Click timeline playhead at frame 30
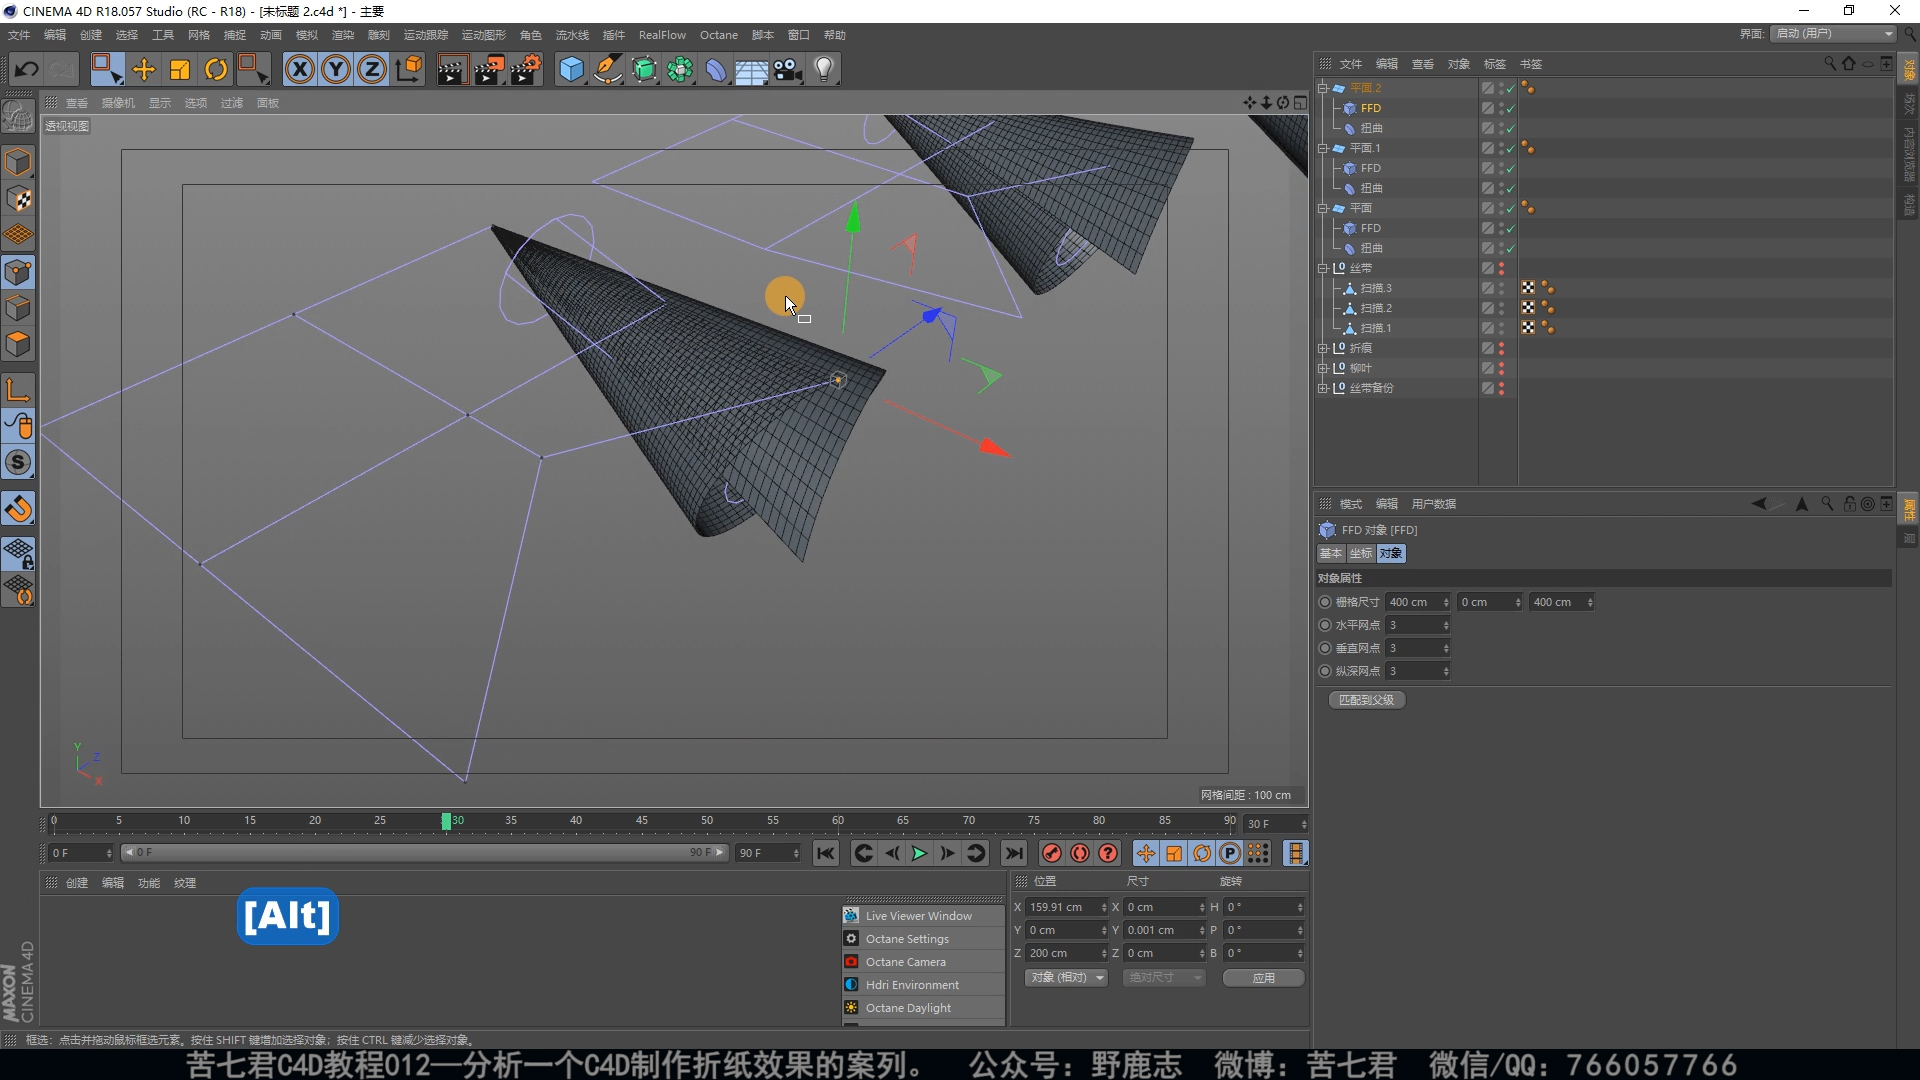Screen dimensions: 1920x1080 click(447, 821)
